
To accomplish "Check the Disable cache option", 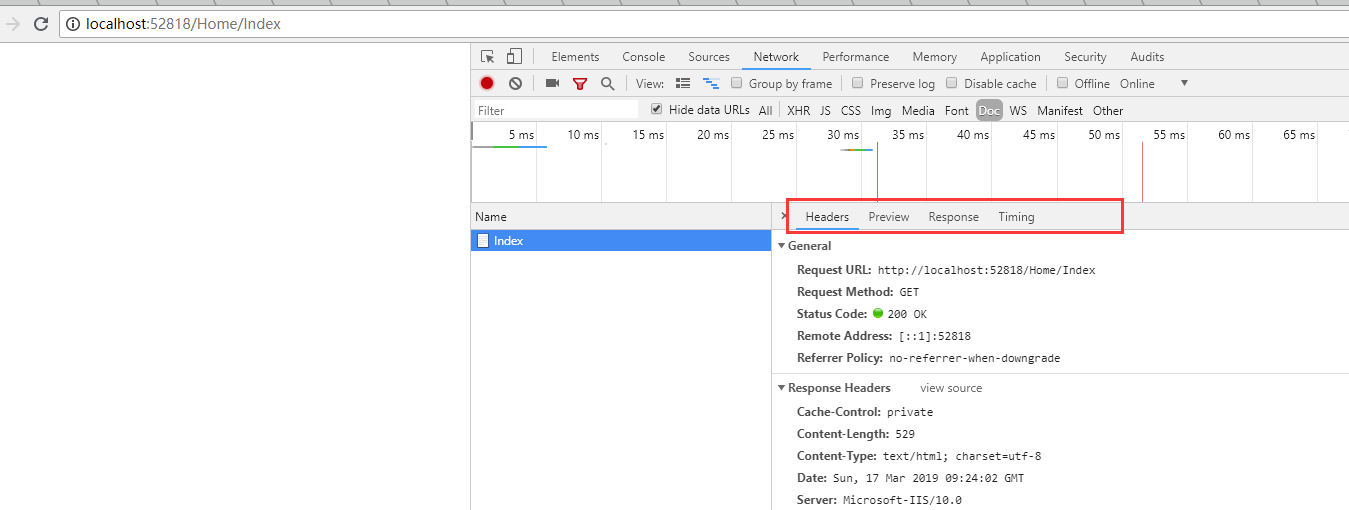I will click(x=952, y=84).
